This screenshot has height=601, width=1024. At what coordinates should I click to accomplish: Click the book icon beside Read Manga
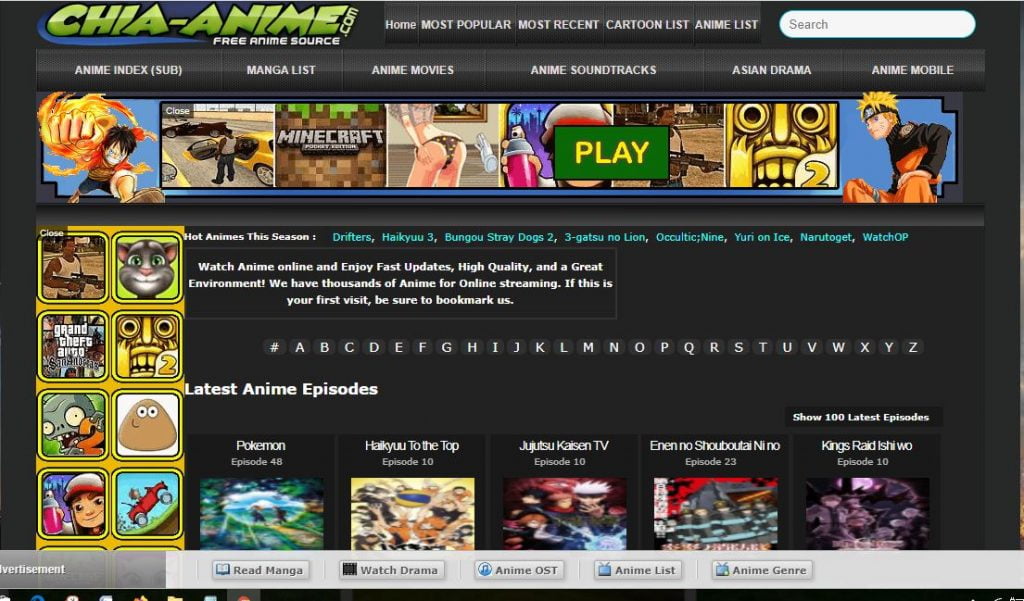pos(223,570)
